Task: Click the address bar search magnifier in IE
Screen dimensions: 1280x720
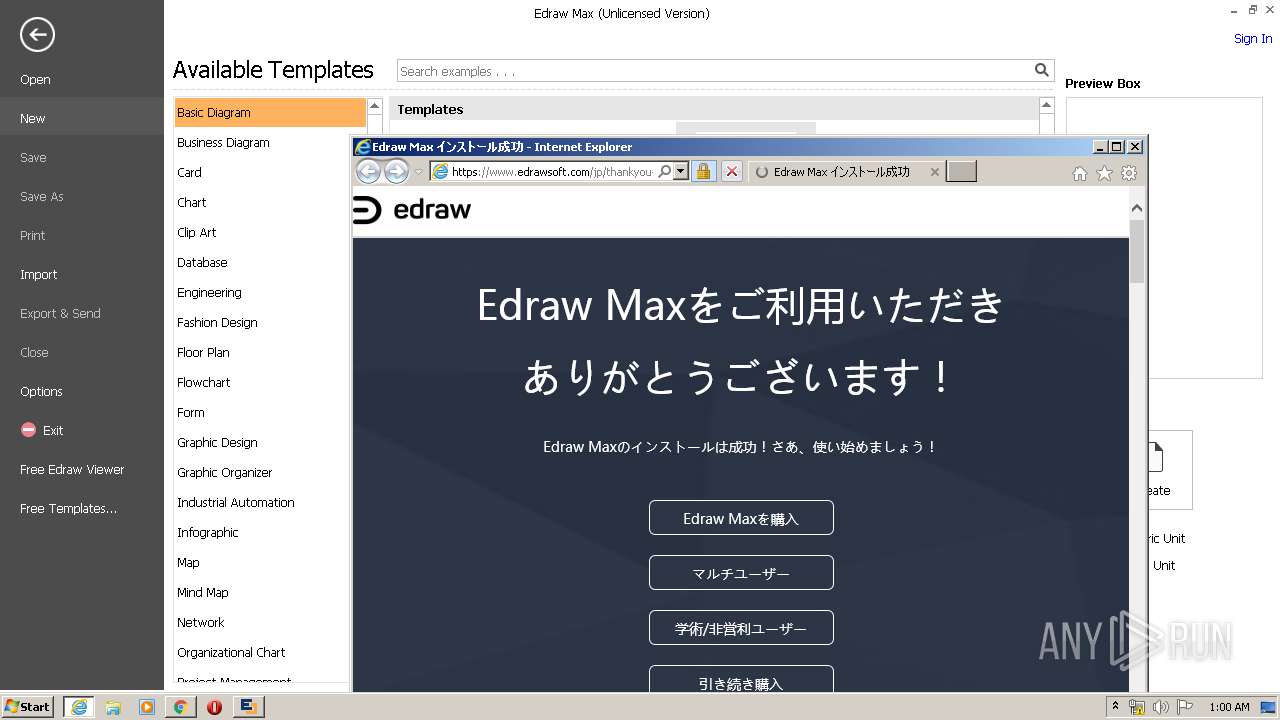Action: click(665, 171)
